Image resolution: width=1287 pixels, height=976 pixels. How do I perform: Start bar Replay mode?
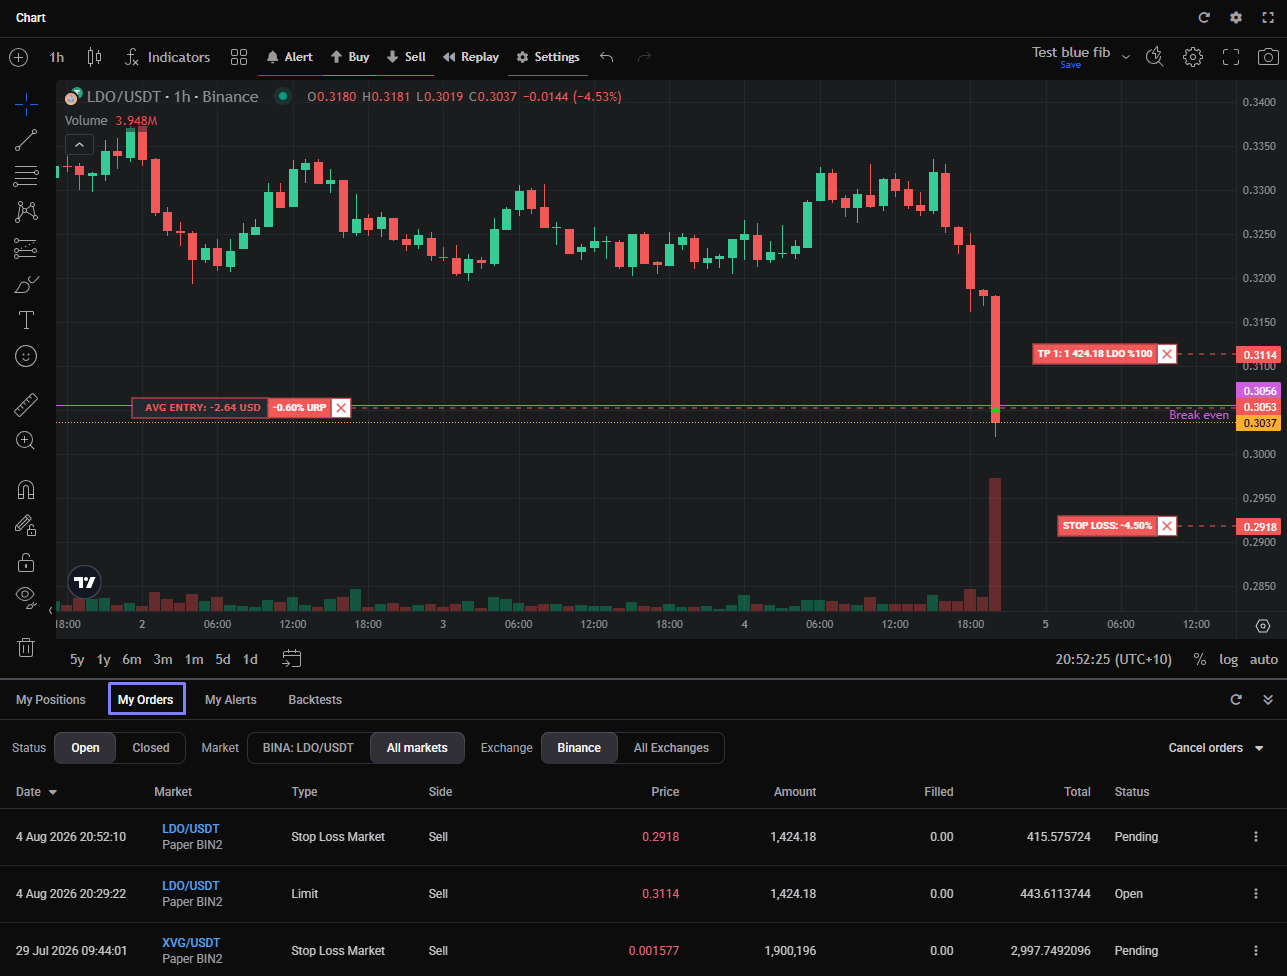click(471, 57)
